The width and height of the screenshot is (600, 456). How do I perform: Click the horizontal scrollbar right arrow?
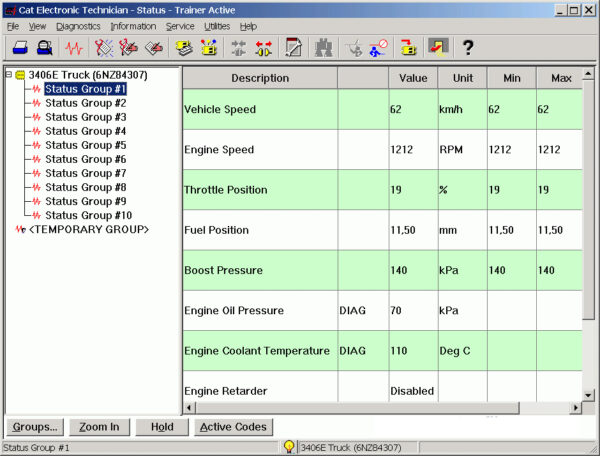(576, 408)
